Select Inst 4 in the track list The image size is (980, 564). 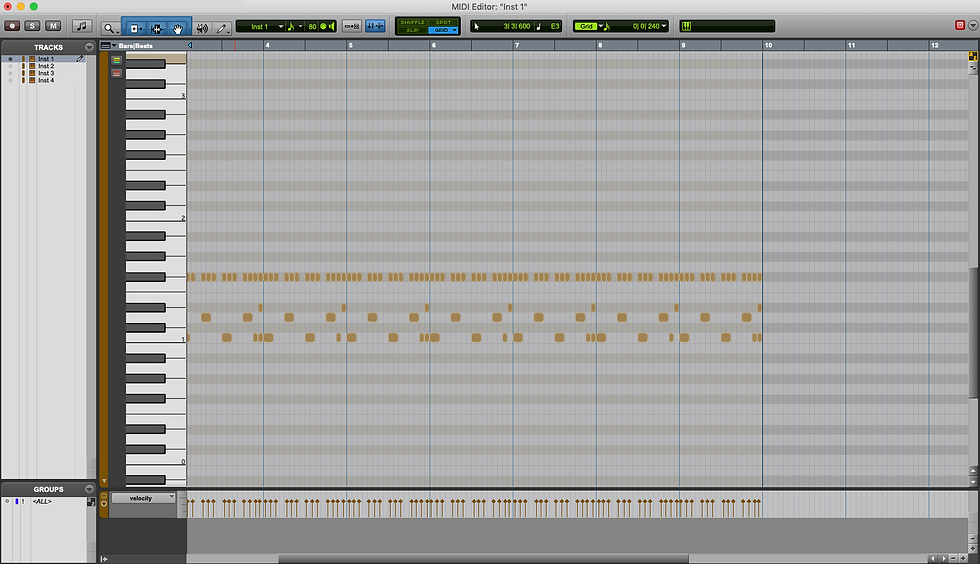click(46, 80)
